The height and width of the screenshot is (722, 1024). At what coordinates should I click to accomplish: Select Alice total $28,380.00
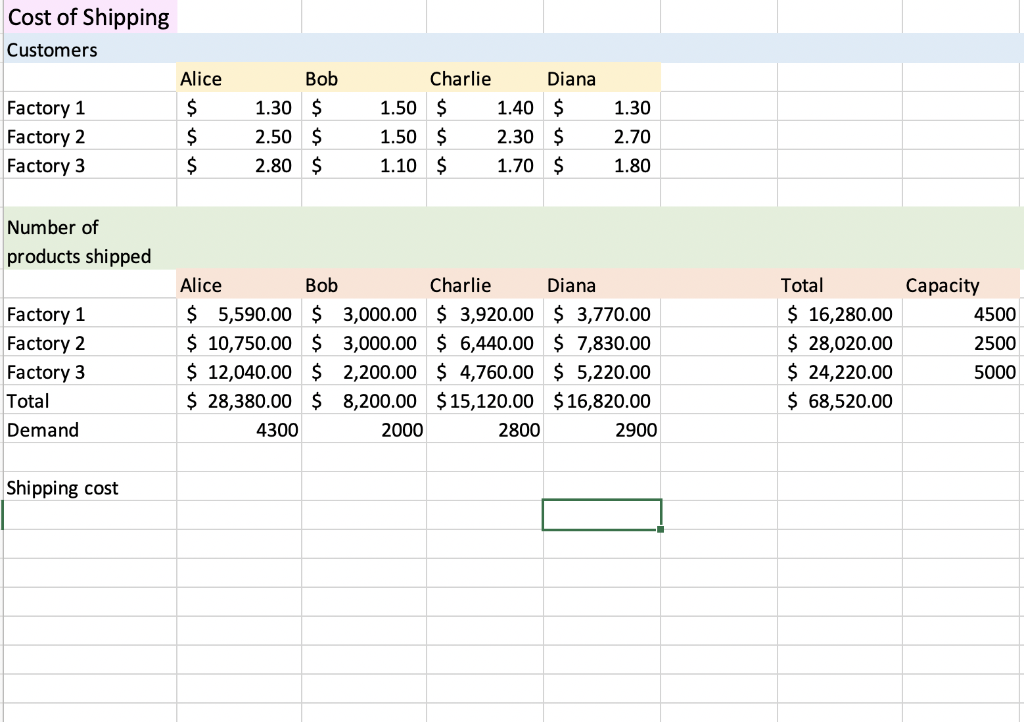click(239, 400)
